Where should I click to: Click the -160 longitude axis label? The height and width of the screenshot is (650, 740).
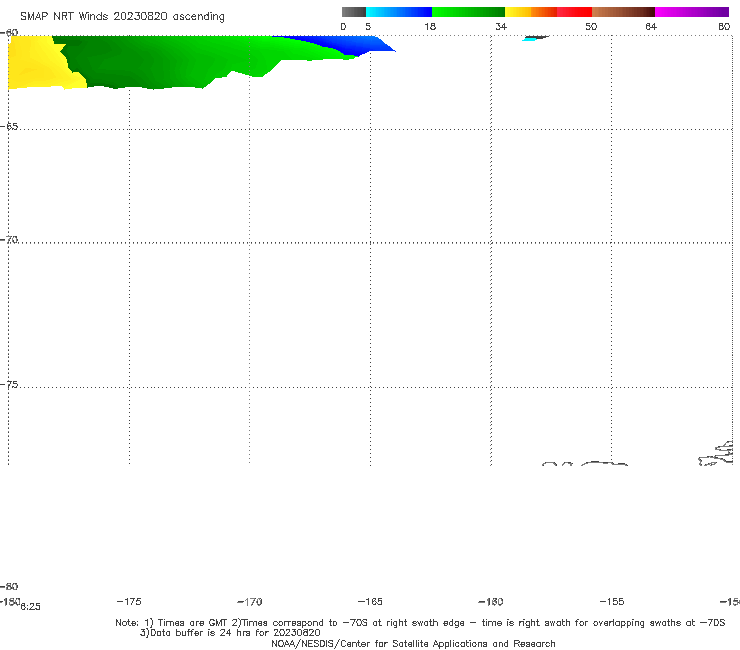491,601
